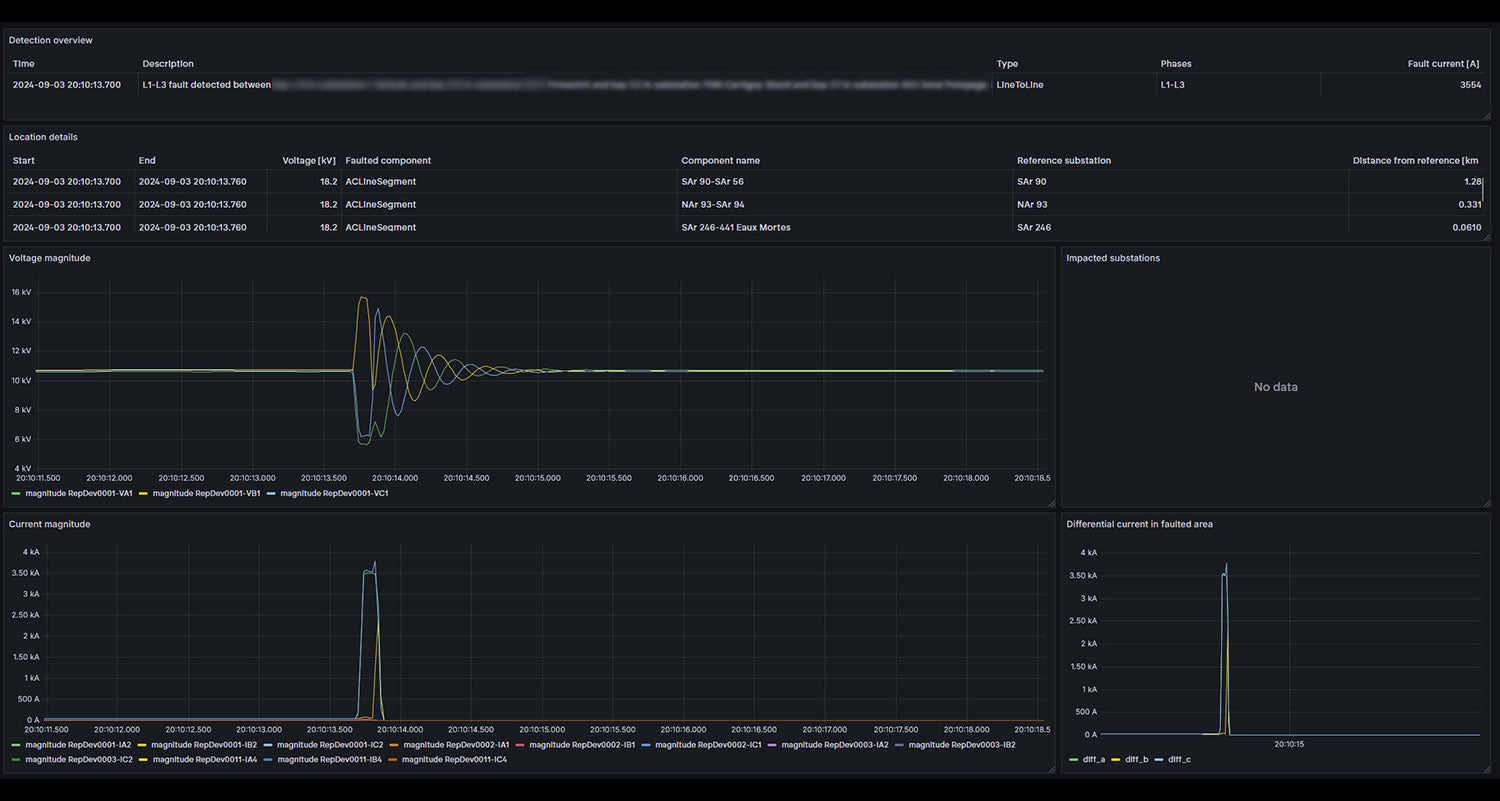
Task: Click resize handle of Voltage magnitude panel
Action: click(1051, 503)
